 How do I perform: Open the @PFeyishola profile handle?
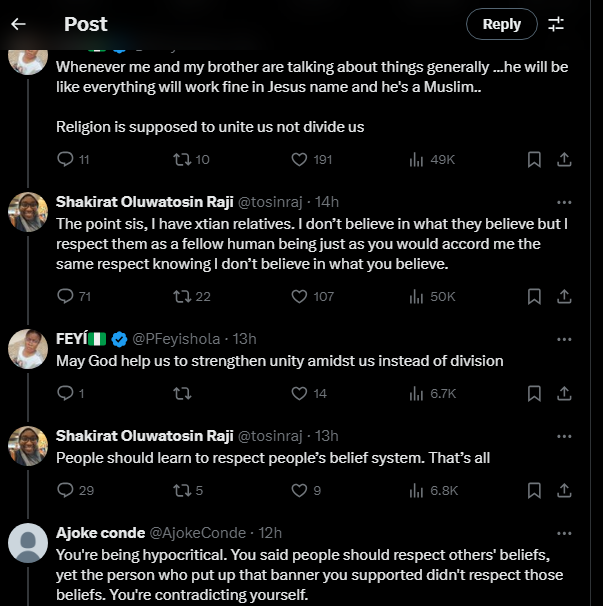[x=181, y=338]
